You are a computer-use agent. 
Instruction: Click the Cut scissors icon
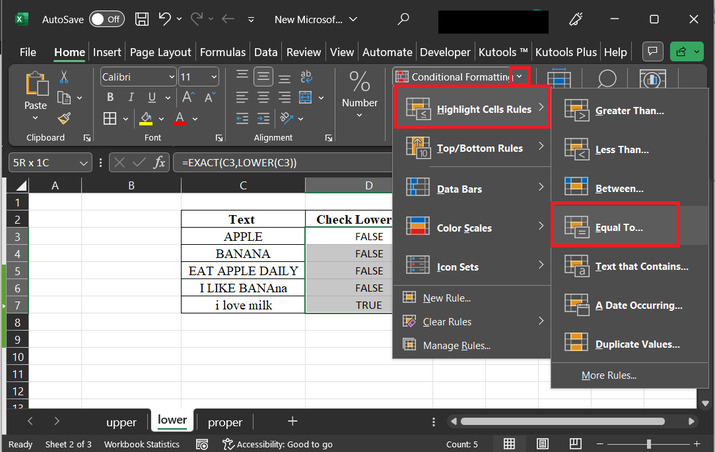64,76
